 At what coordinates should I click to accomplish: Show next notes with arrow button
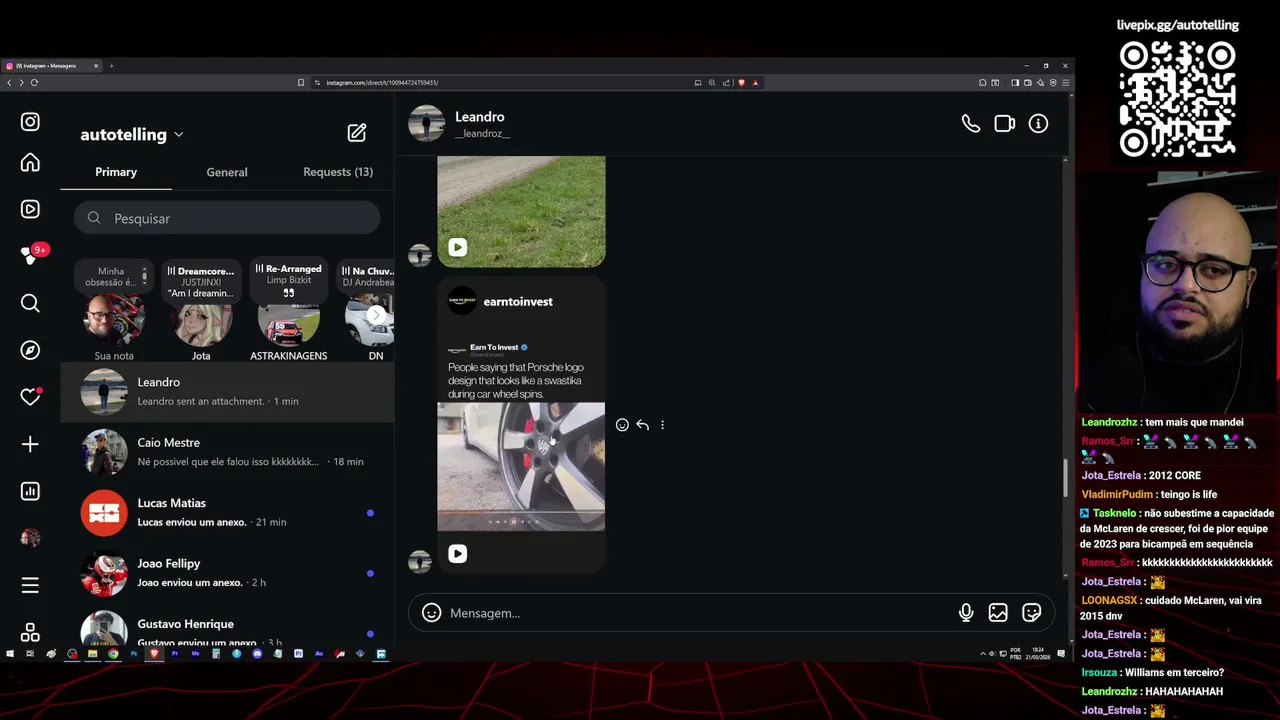tap(376, 316)
